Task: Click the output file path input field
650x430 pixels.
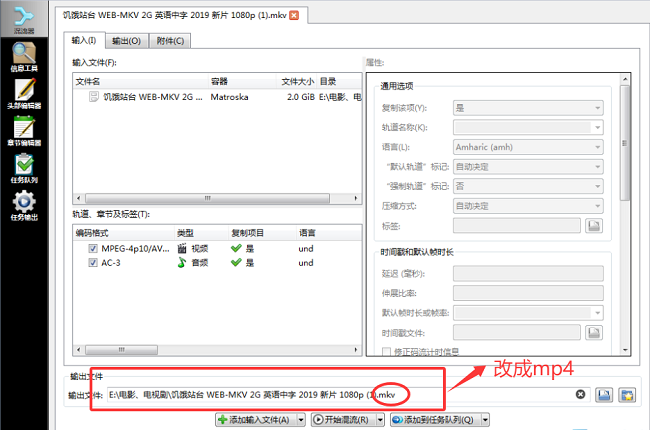Action: click(x=348, y=395)
